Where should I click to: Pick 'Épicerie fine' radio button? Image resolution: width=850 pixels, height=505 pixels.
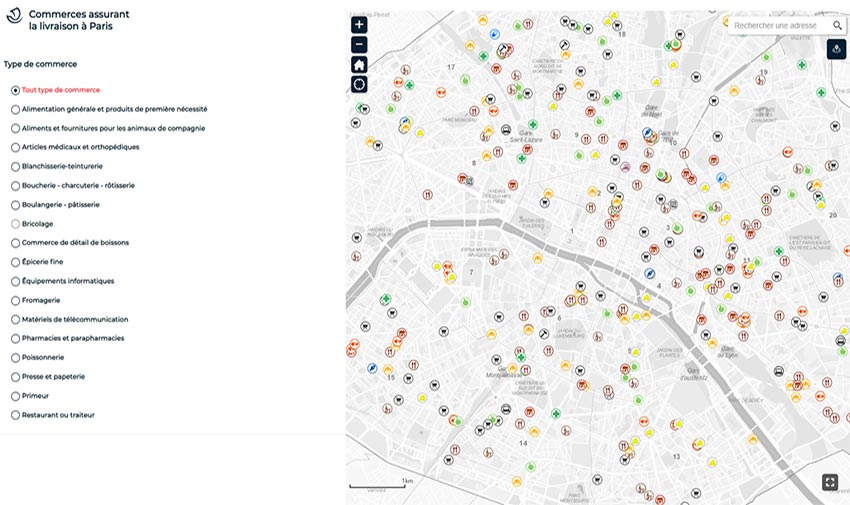pyautogui.click(x=15, y=262)
